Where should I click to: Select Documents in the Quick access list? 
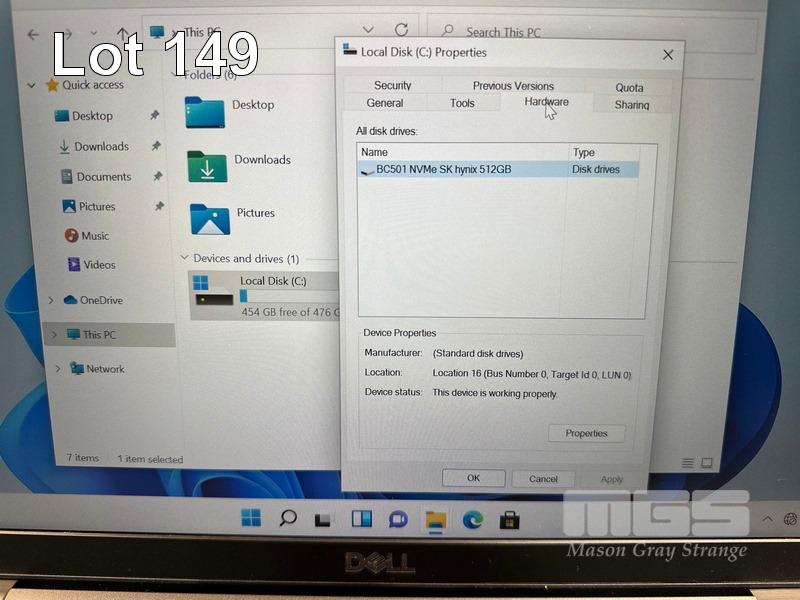click(x=103, y=177)
